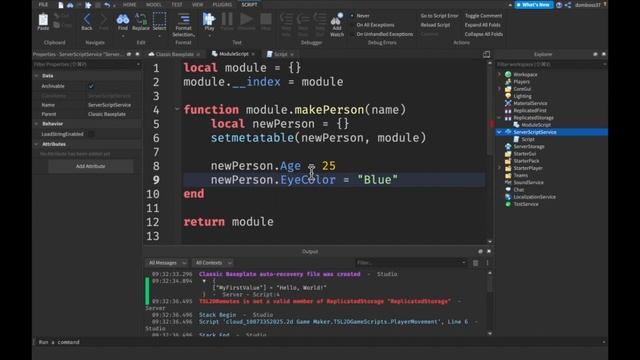Click the TestService icon in Explorer
The height and width of the screenshot is (360, 640).
pos(508,204)
